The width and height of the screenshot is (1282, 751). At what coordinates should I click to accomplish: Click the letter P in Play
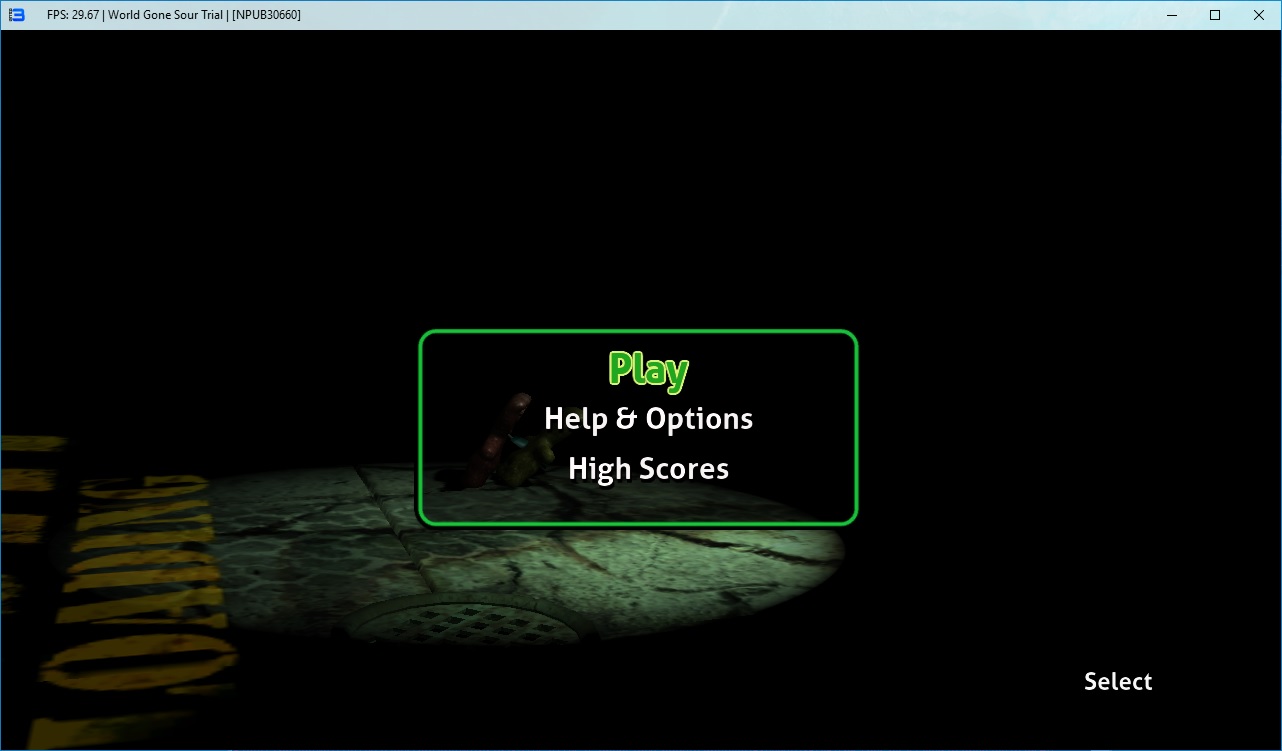click(x=622, y=369)
